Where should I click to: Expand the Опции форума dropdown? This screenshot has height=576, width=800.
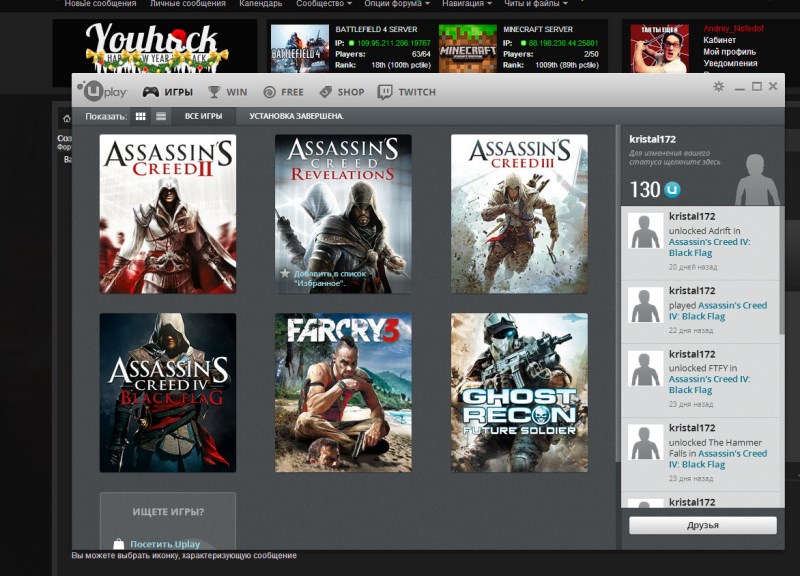click(397, 4)
